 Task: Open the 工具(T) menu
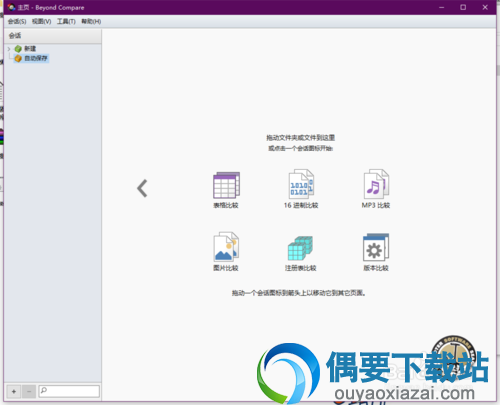click(x=66, y=22)
